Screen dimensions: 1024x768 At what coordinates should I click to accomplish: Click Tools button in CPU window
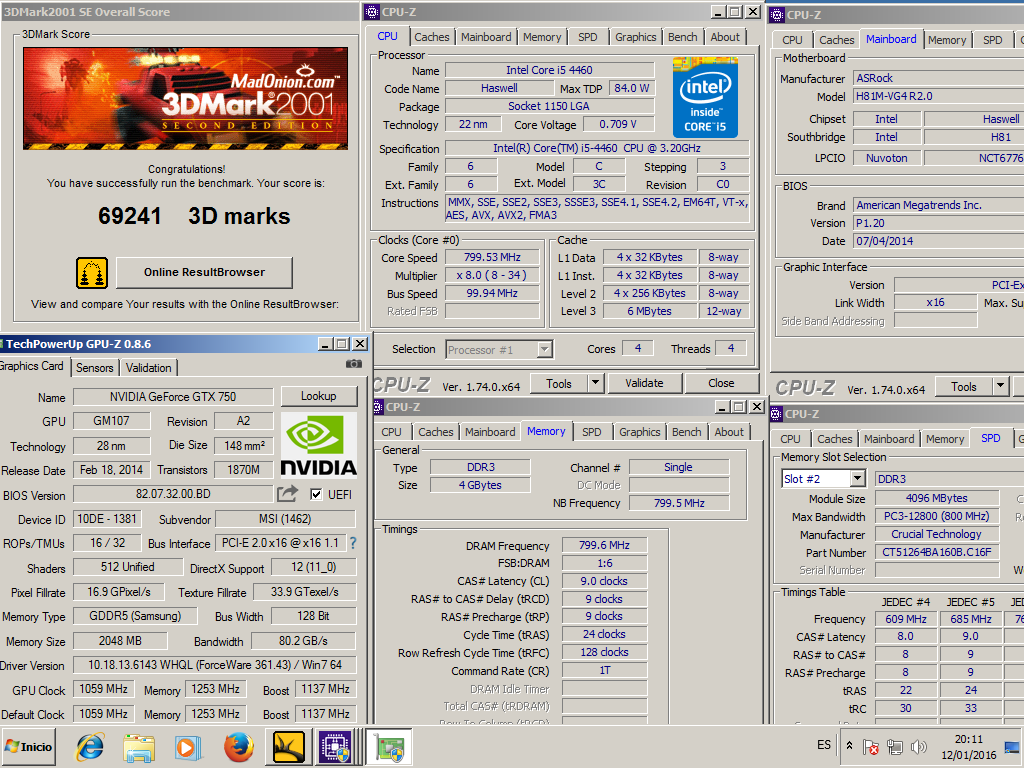559,383
